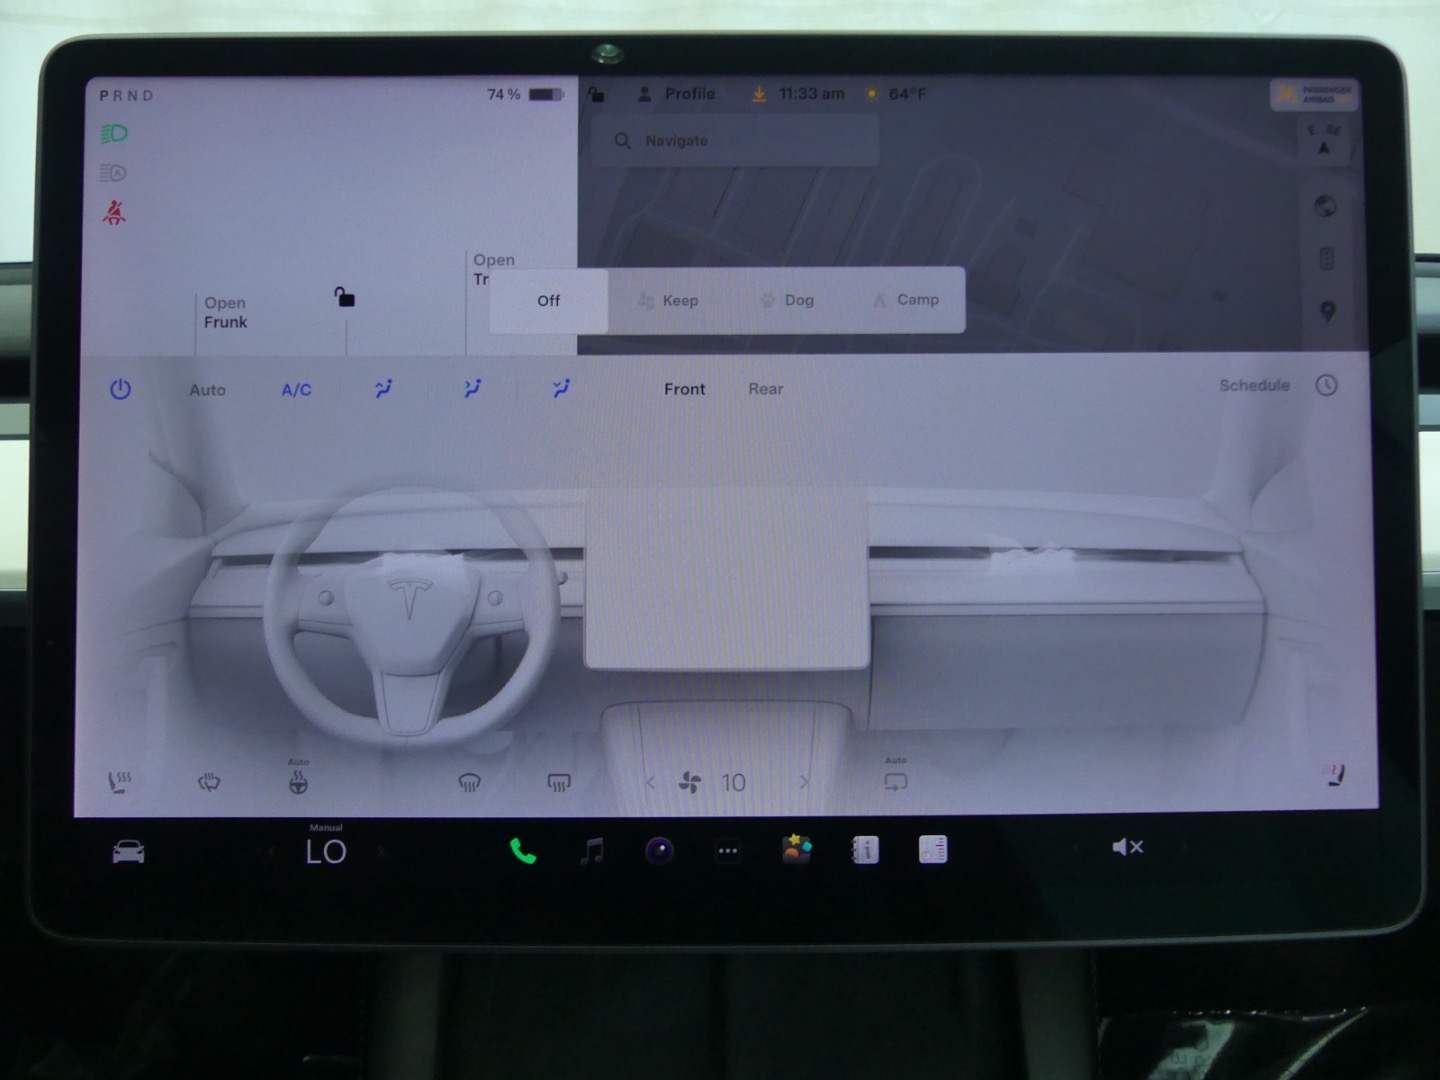
Task: Tap Open Frunk
Action: pyautogui.click(x=225, y=312)
